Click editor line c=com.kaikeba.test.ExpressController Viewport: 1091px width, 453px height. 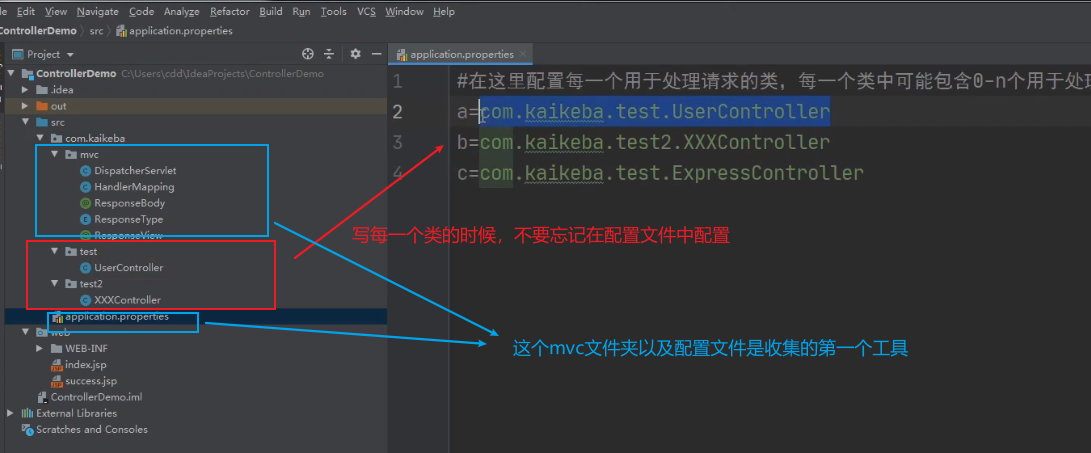[660, 173]
